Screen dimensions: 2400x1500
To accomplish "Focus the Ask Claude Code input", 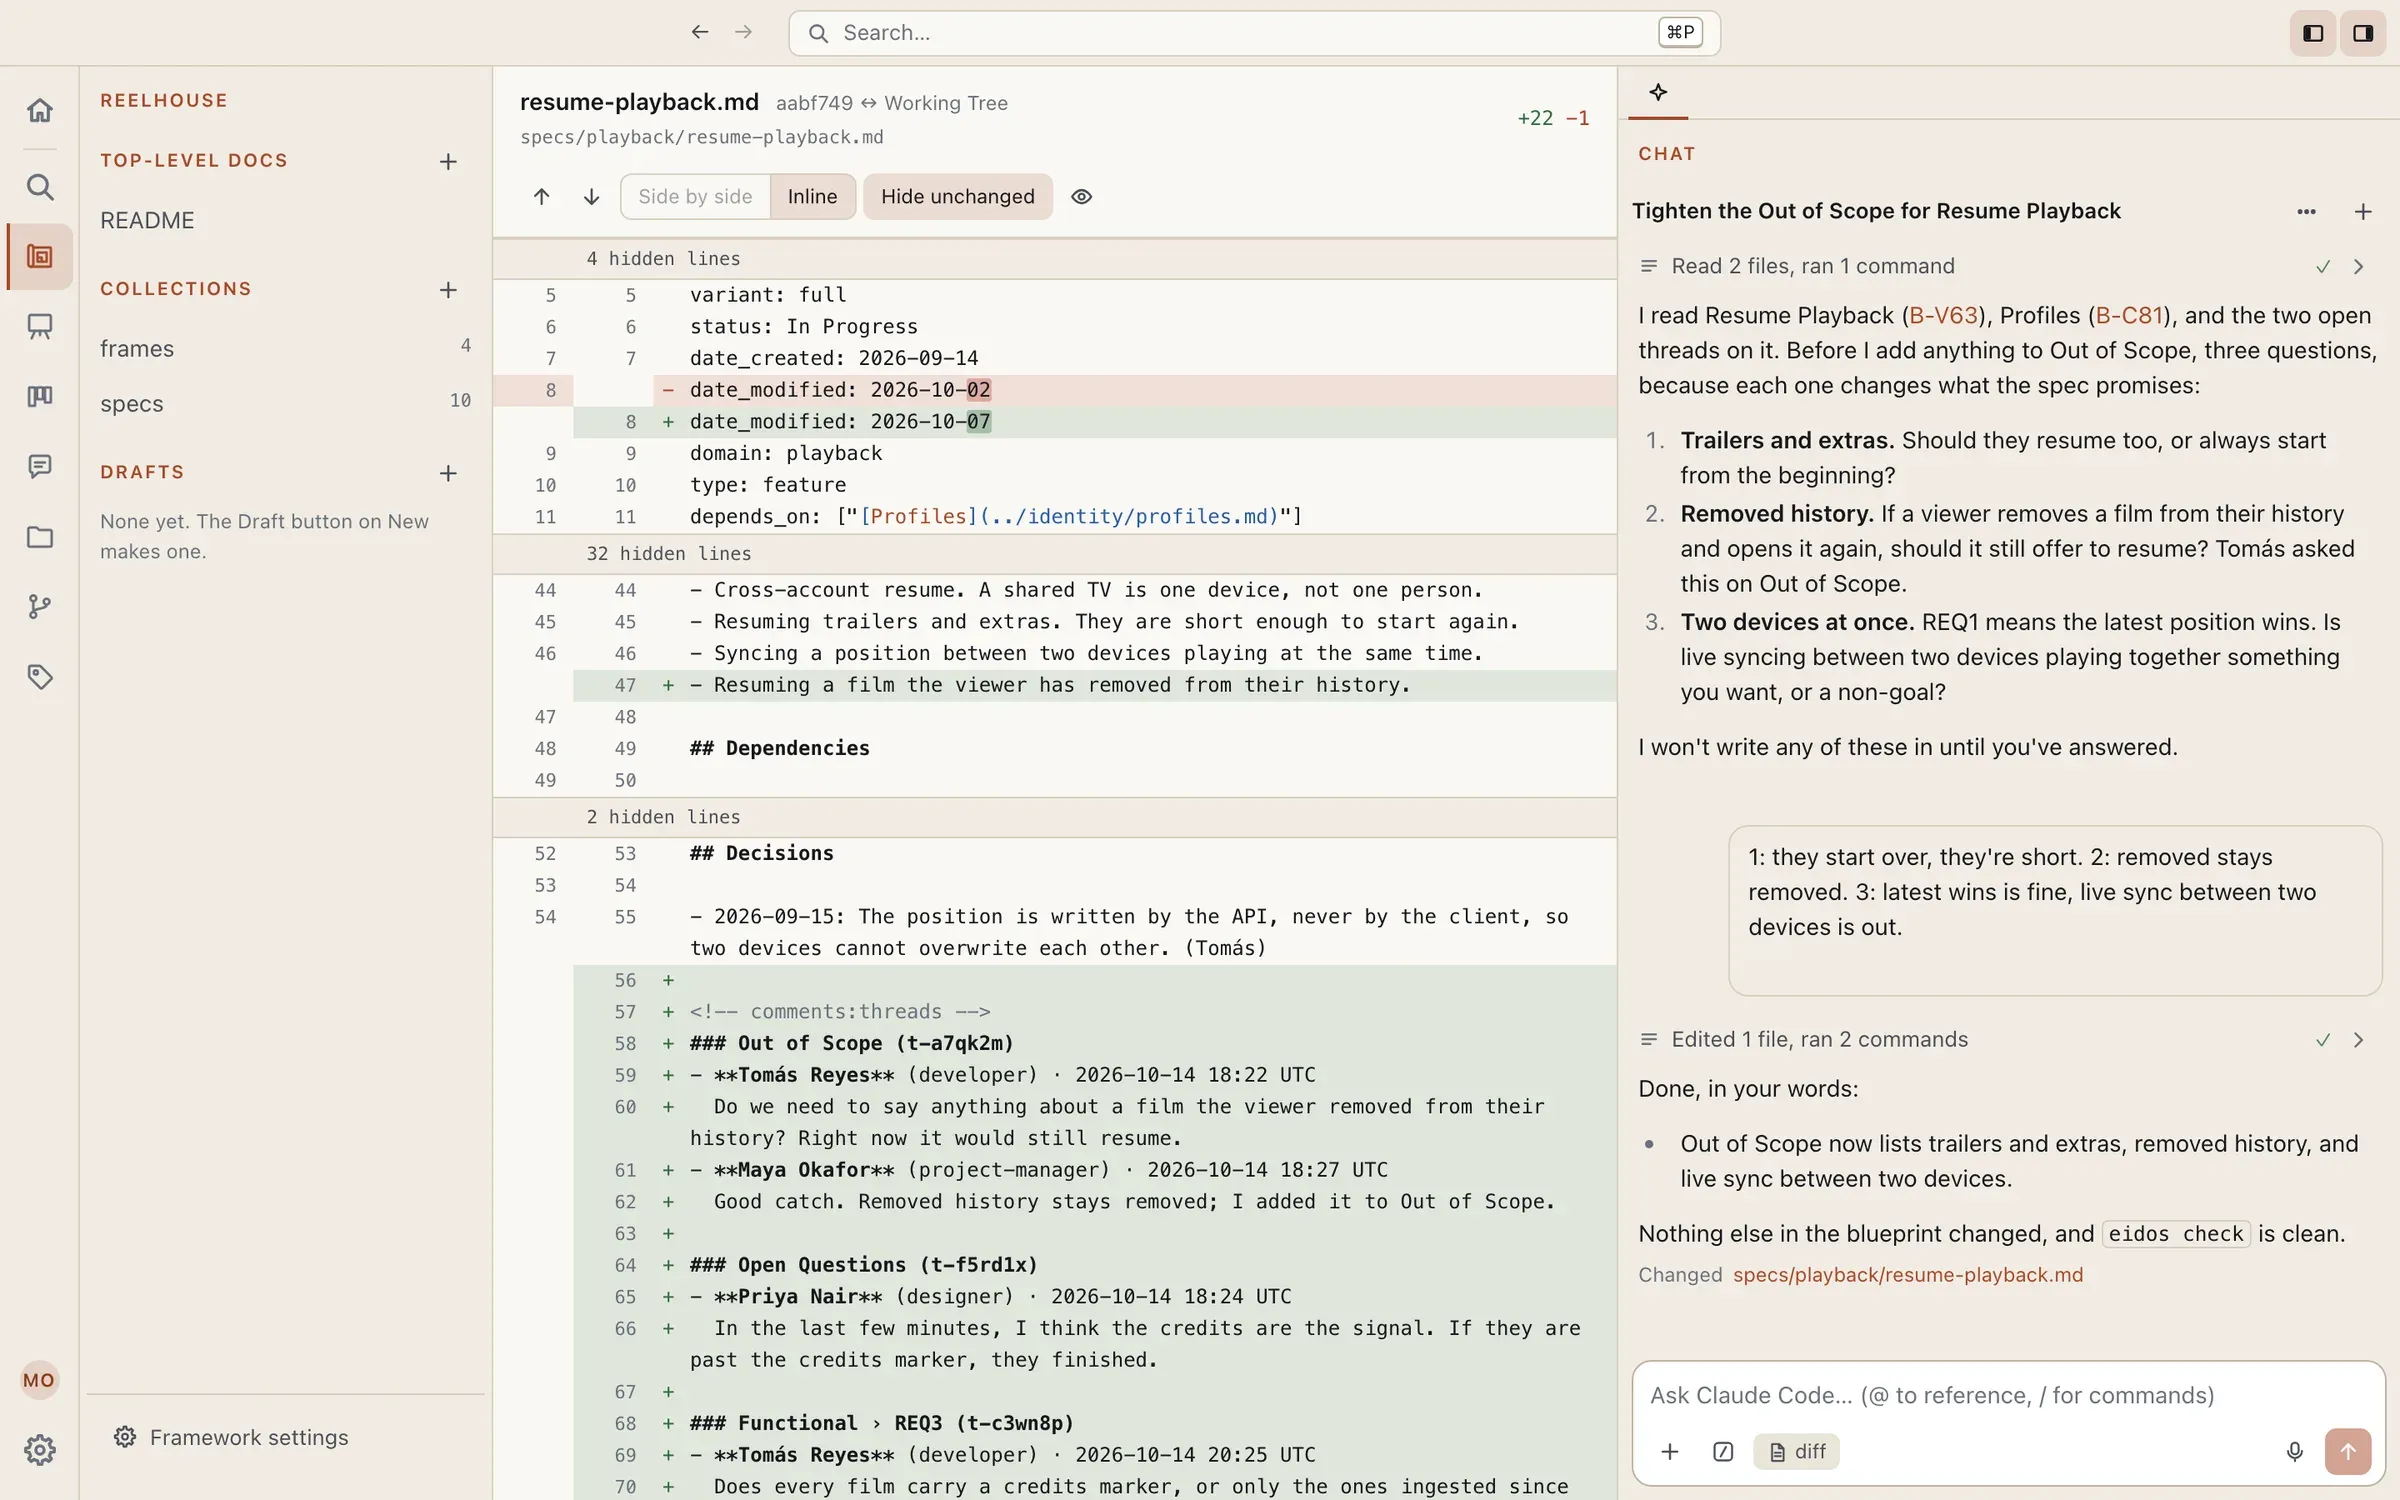I will 2008,1395.
